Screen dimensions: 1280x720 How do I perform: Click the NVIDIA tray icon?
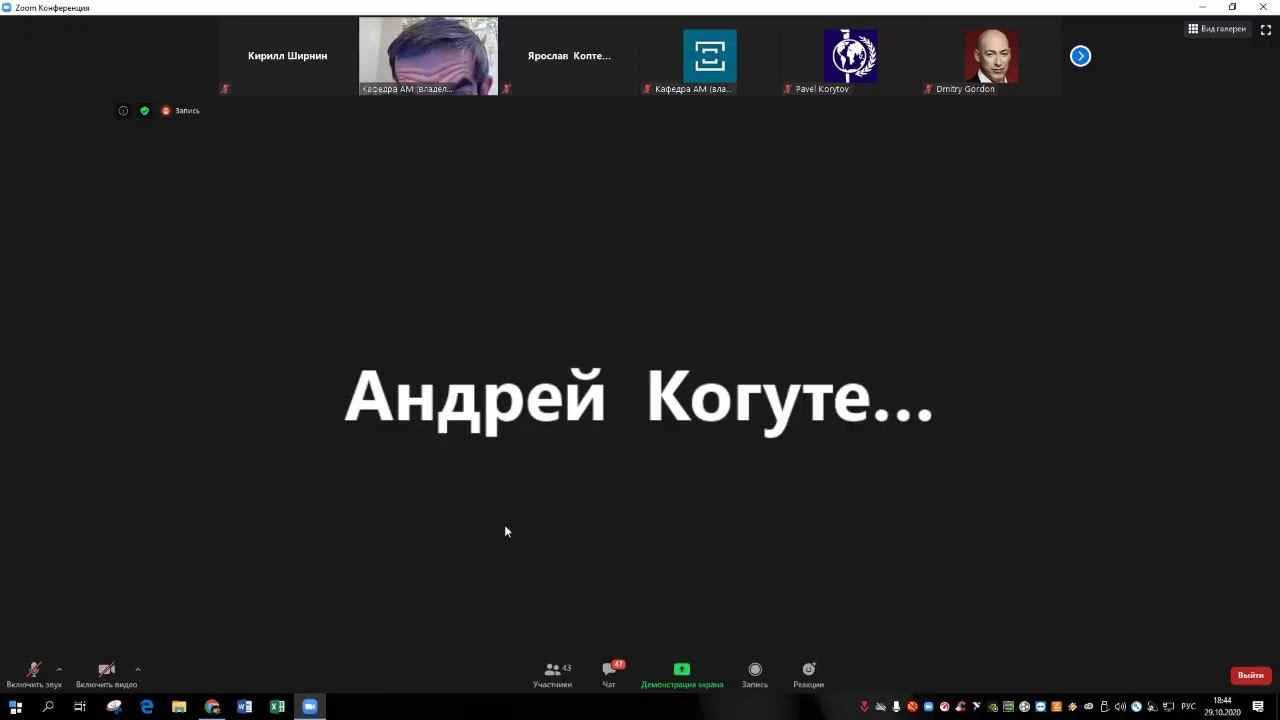tap(993, 707)
